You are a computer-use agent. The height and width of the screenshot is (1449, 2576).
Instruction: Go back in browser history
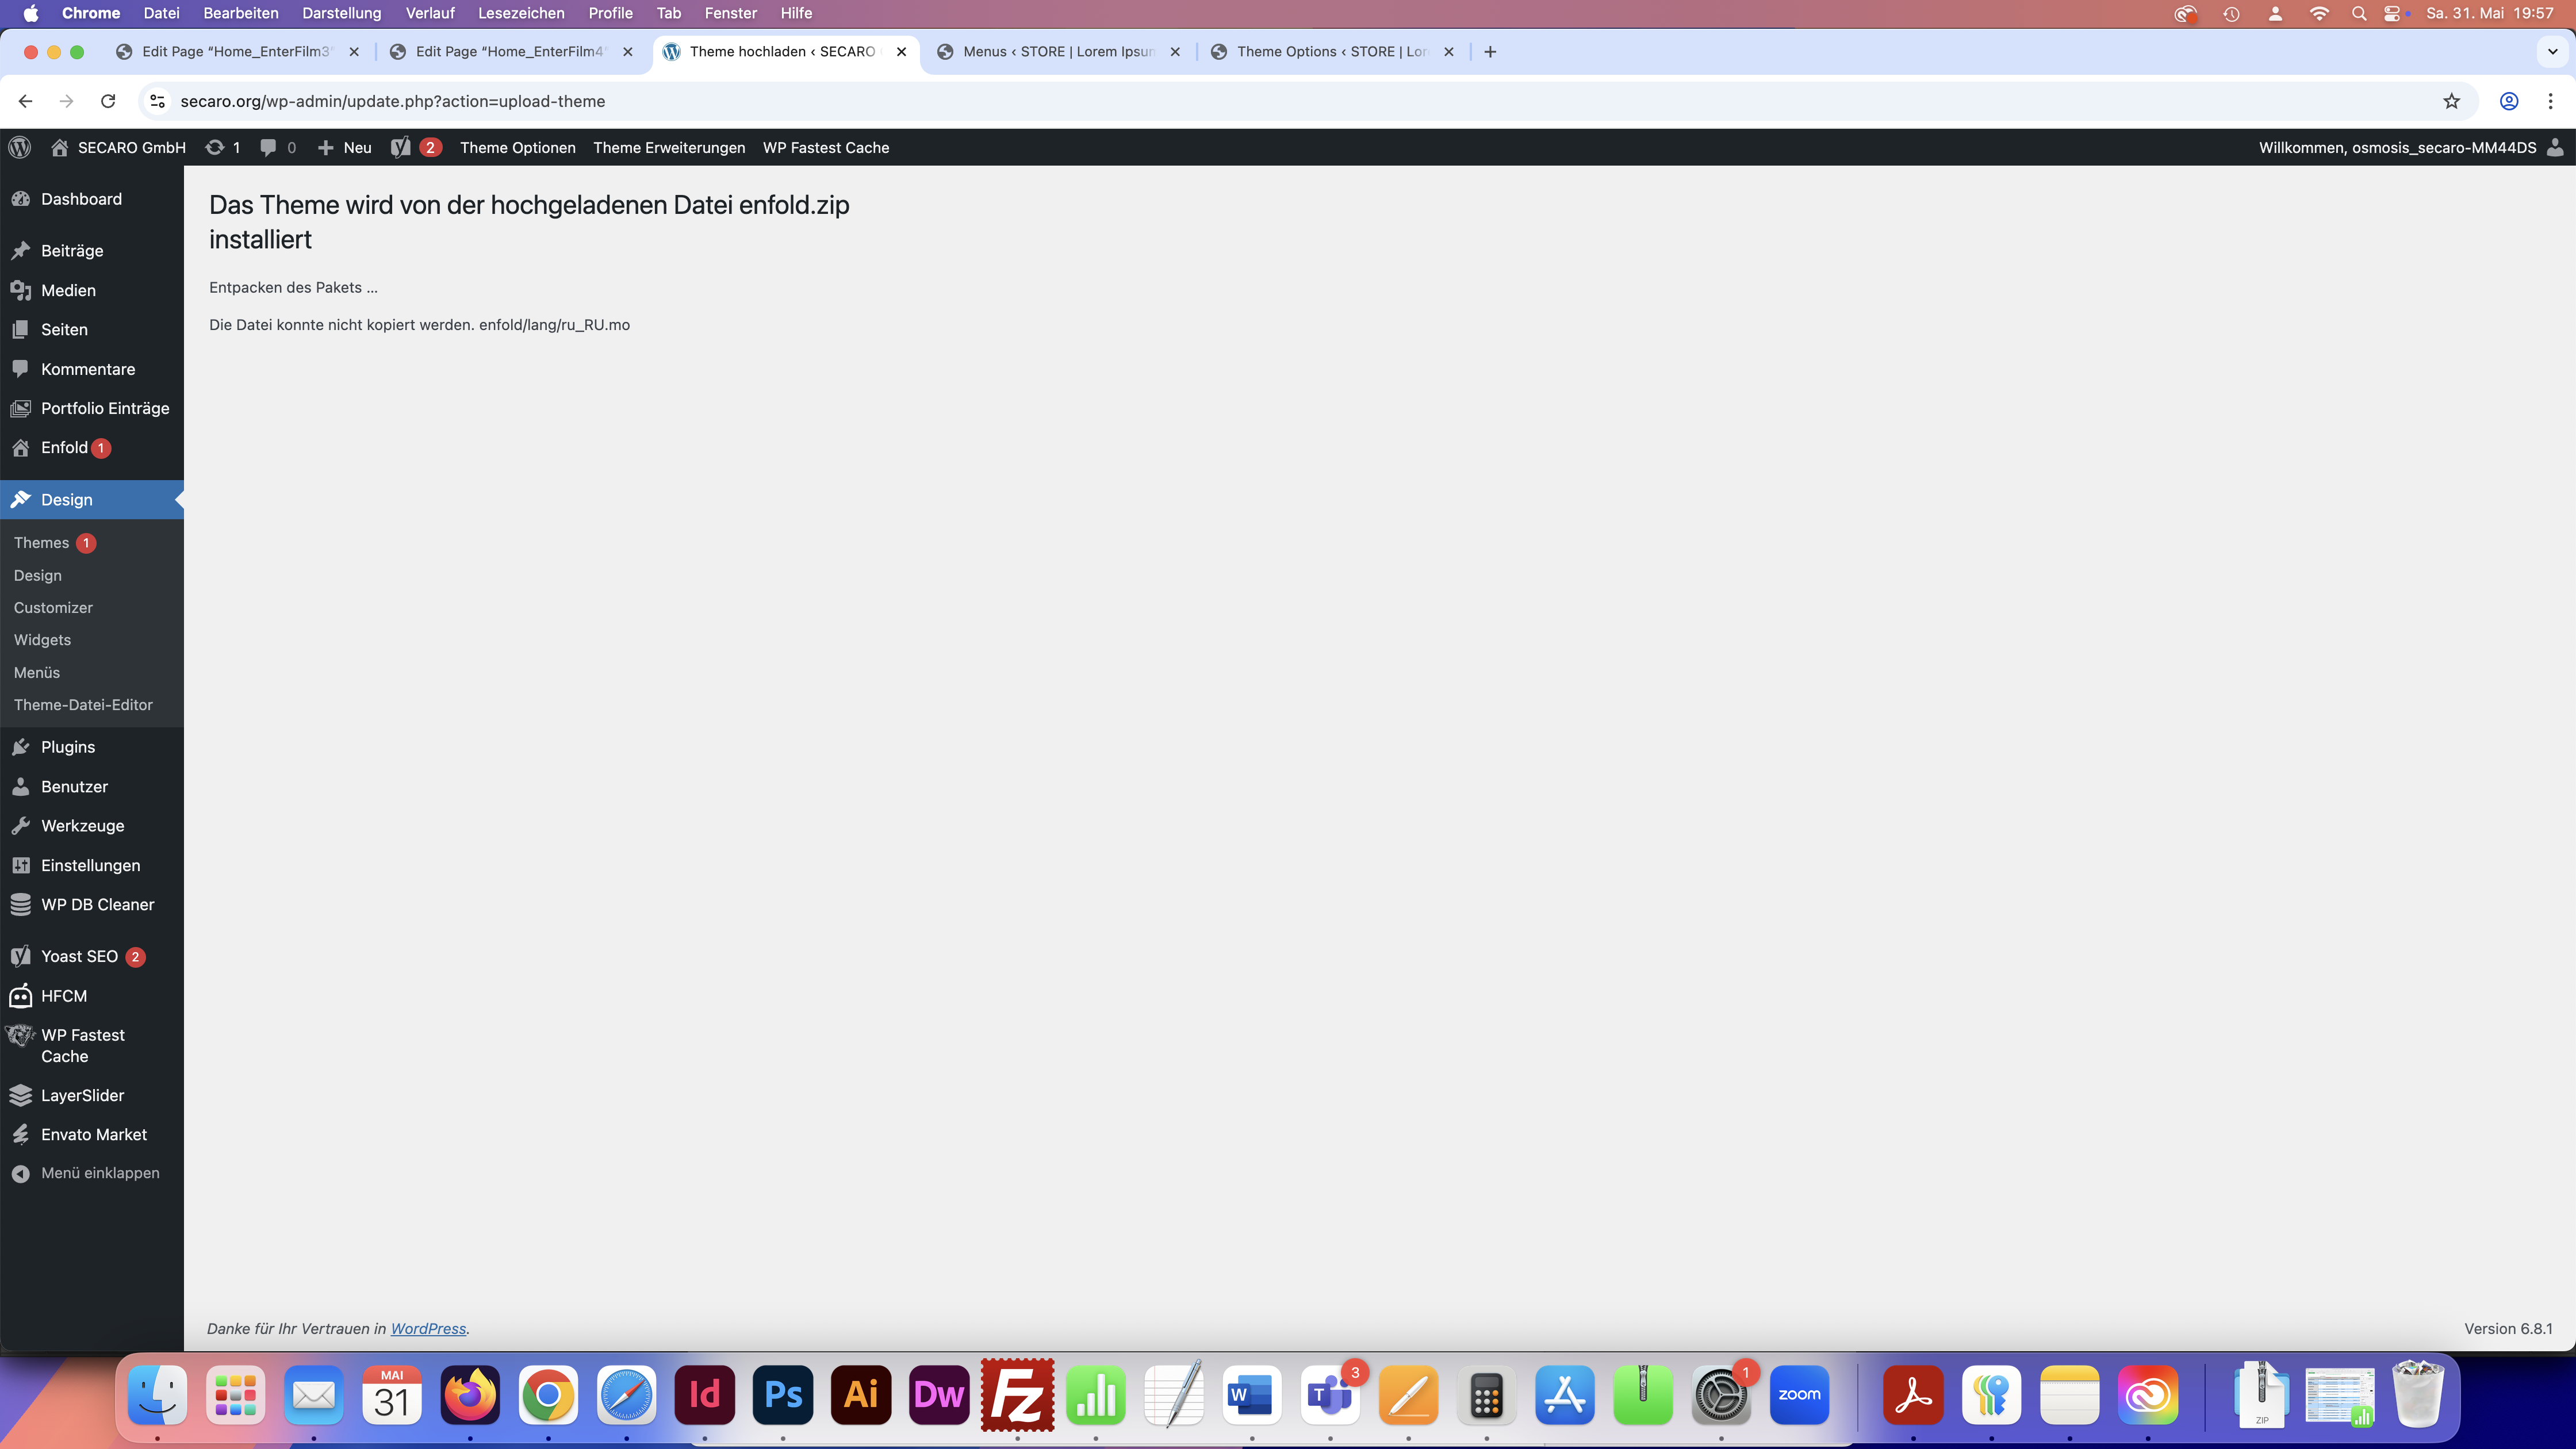click(26, 101)
